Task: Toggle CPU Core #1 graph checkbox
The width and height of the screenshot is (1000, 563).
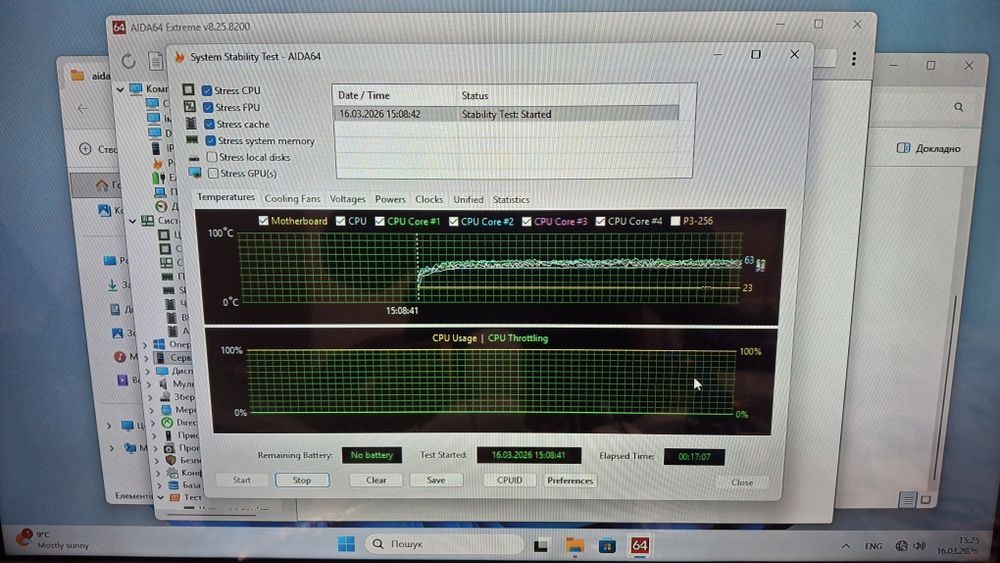Action: pyautogui.click(x=379, y=221)
